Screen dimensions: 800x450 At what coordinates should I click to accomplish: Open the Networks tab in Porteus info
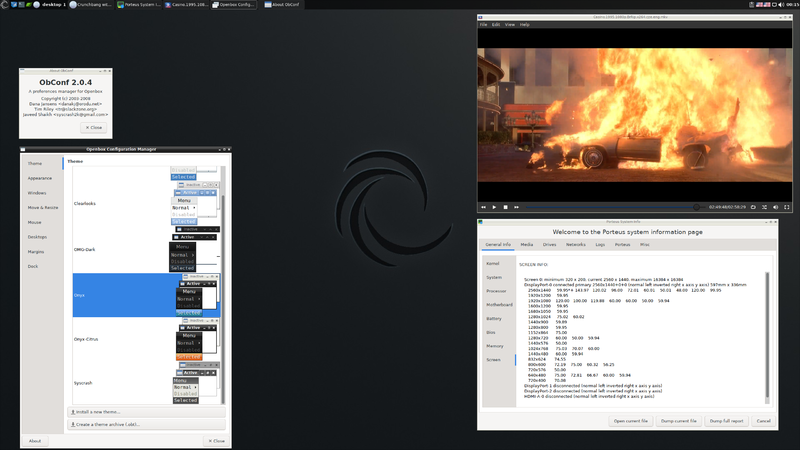point(576,244)
